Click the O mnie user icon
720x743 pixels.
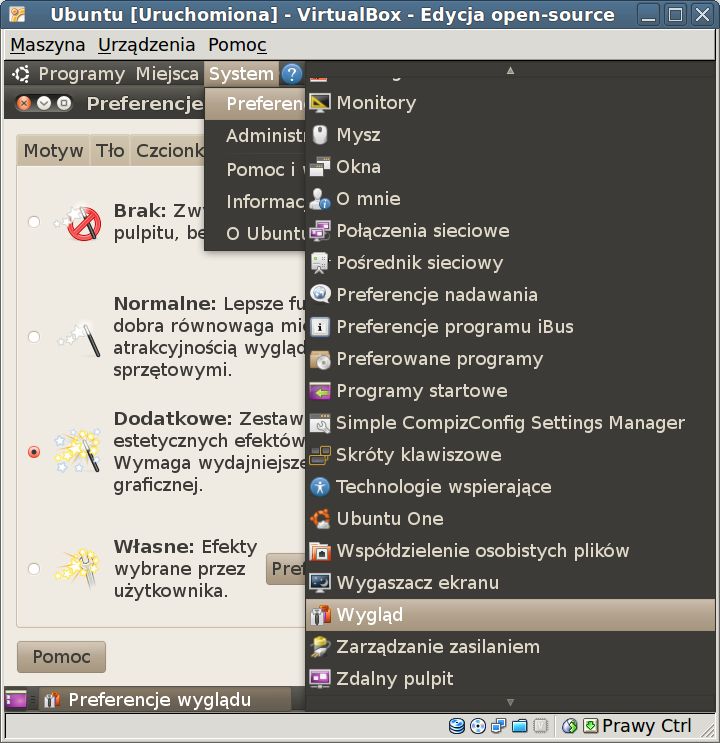coord(320,199)
